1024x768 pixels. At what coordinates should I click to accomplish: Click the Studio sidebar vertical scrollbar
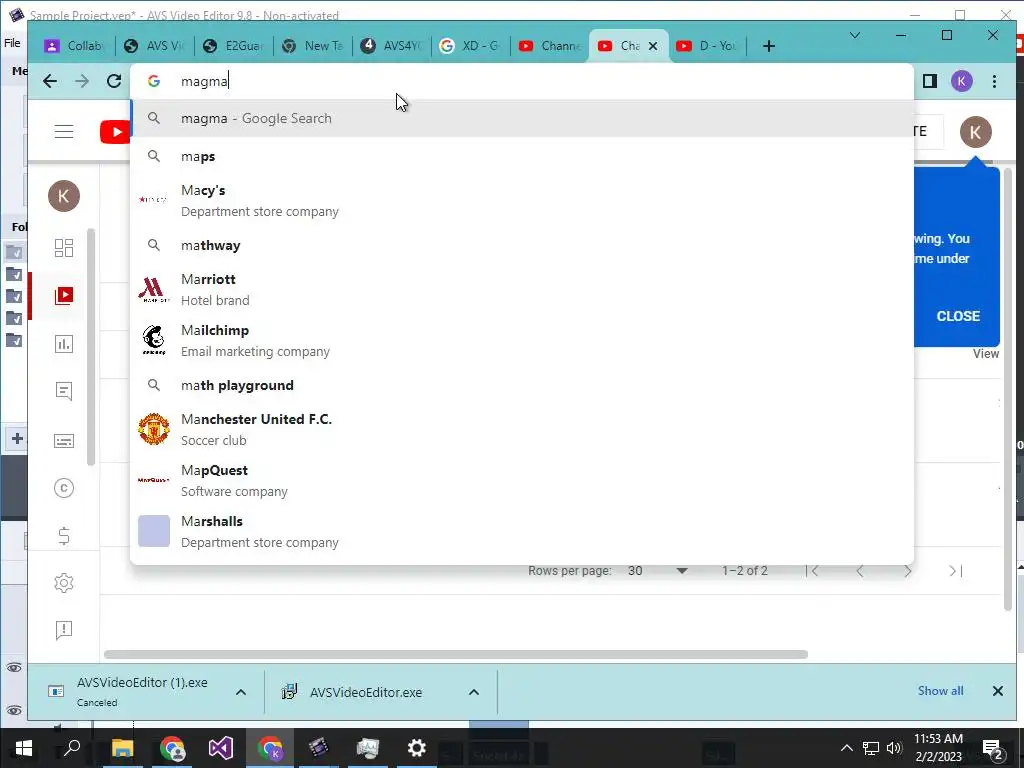91,347
